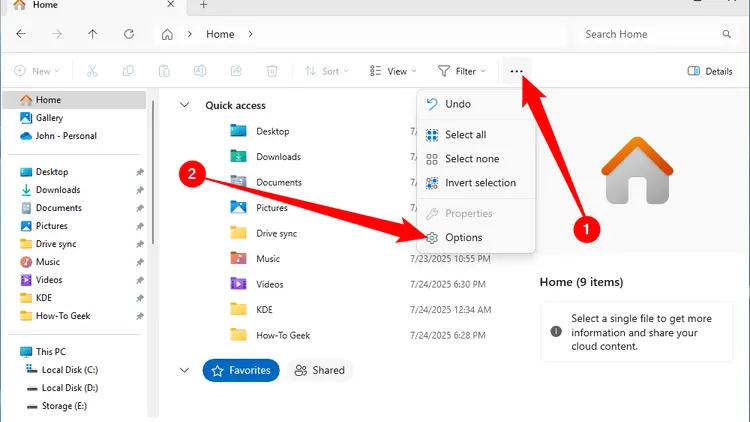The image size is (750, 422).
Task: Switch to the Shared tab
Action: coord(320,370)
